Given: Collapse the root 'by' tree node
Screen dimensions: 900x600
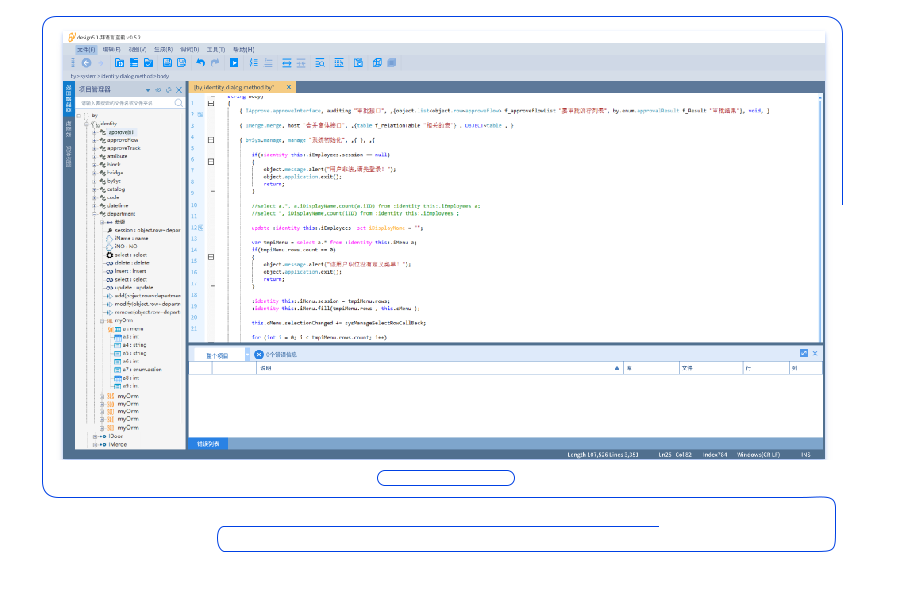Looking at the screenshot, I should pyautogui.click(x=79, y=115).
